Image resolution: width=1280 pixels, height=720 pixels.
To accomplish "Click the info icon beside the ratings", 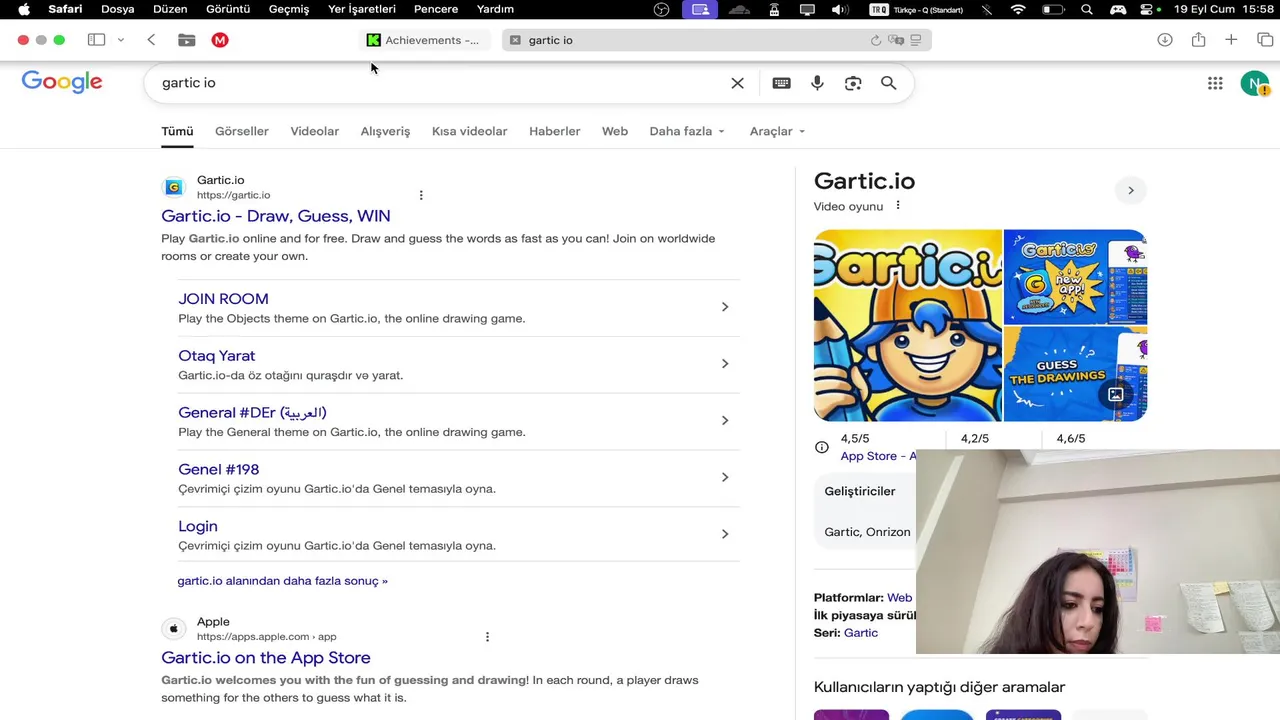I will pos(822,447).
